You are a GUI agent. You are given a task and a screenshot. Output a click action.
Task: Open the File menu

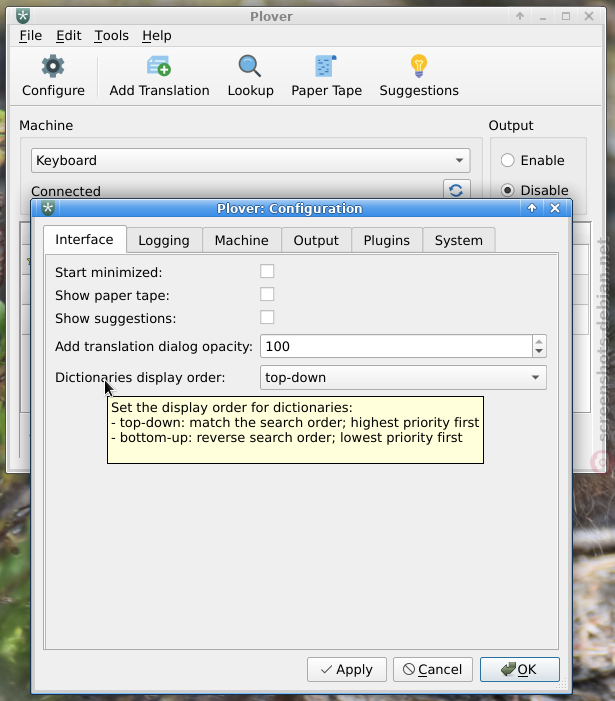click(30, 36)
